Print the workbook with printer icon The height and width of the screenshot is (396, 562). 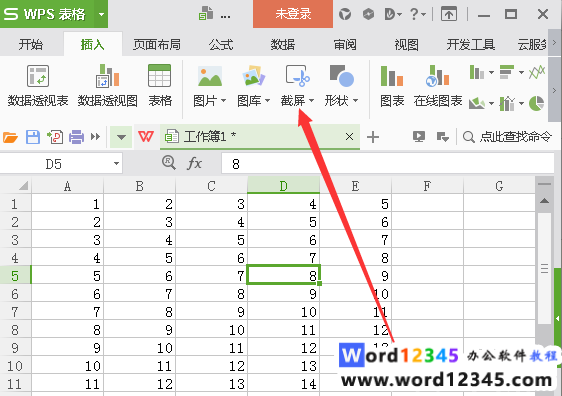76,137
